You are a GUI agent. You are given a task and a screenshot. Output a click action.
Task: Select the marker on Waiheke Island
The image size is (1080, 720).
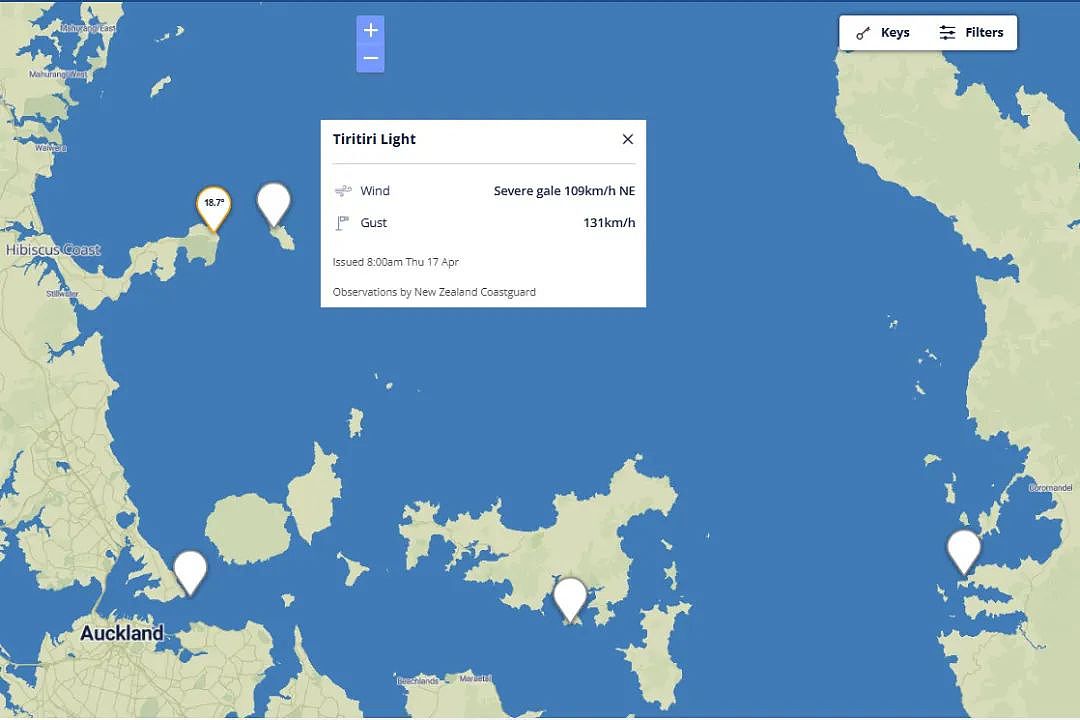[x=570, y=600]
